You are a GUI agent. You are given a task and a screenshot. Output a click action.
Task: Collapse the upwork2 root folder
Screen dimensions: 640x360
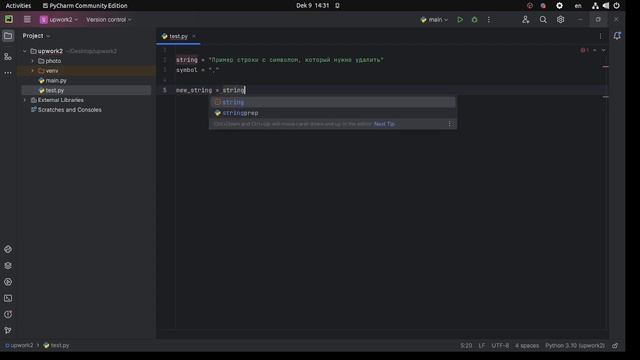pos(25,51)
